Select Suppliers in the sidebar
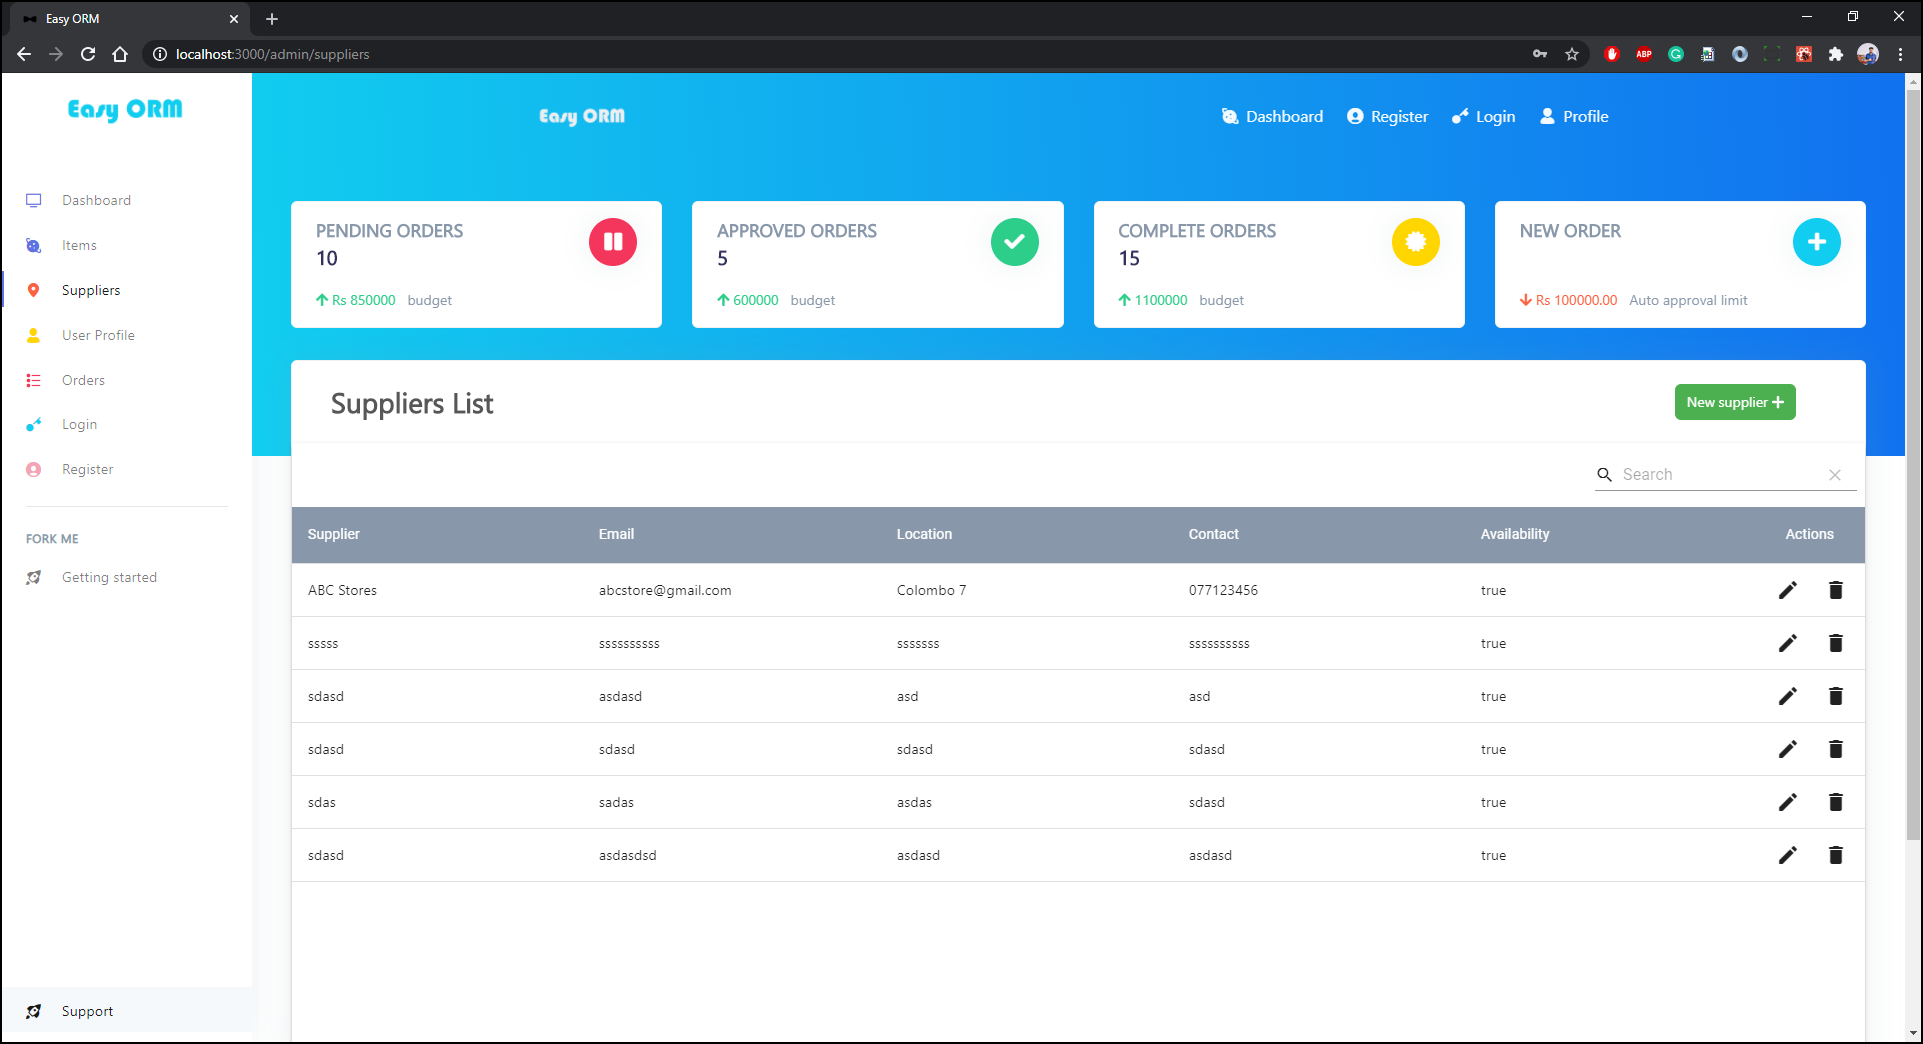This screenshot has height=1044, width=1923. (x=91, y=290)
